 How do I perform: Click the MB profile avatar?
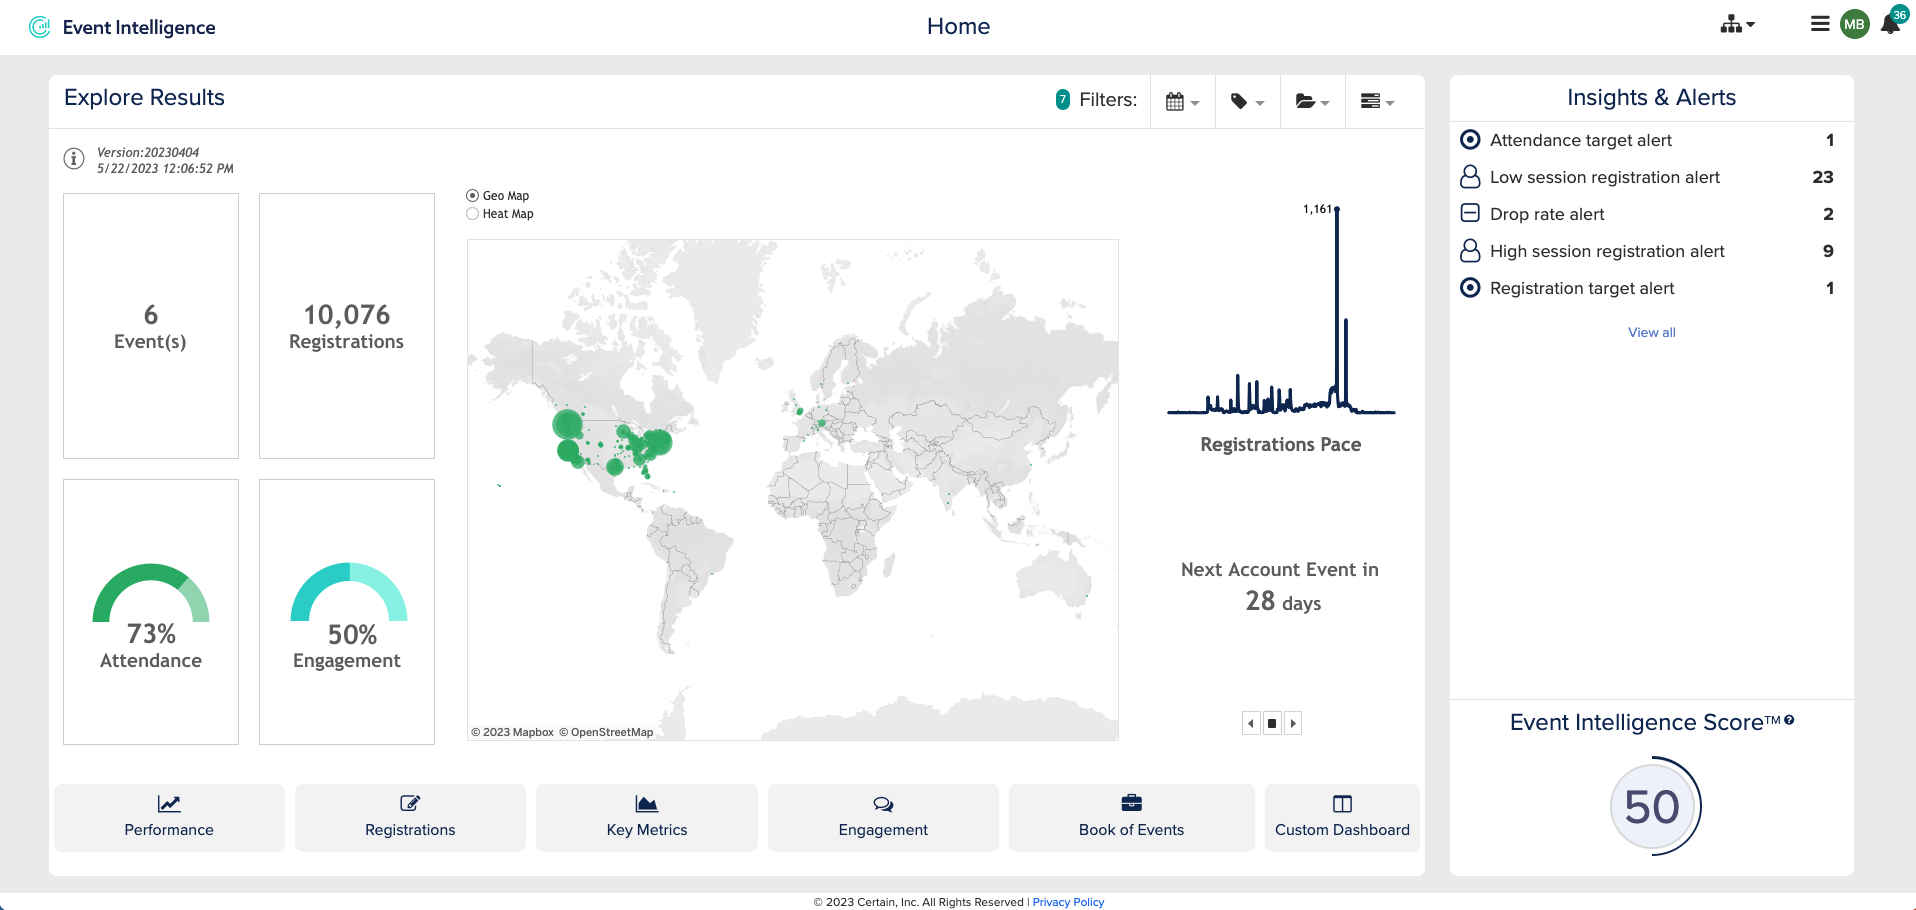(x=1855, y=24)
